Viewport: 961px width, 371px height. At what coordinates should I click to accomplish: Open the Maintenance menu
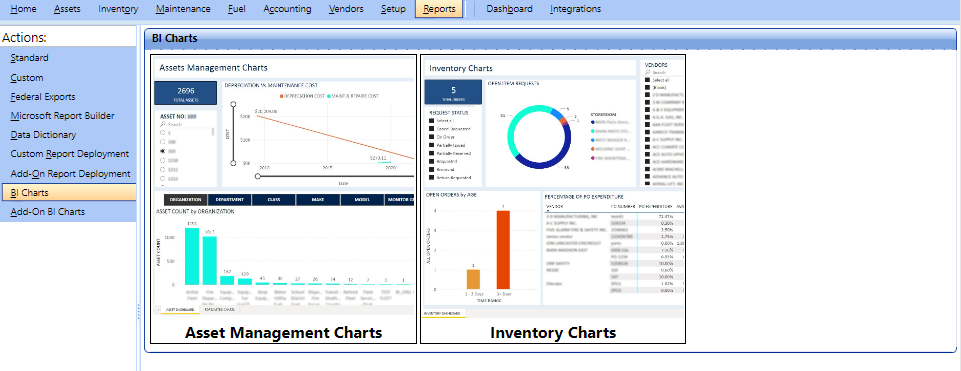point(183,9)
